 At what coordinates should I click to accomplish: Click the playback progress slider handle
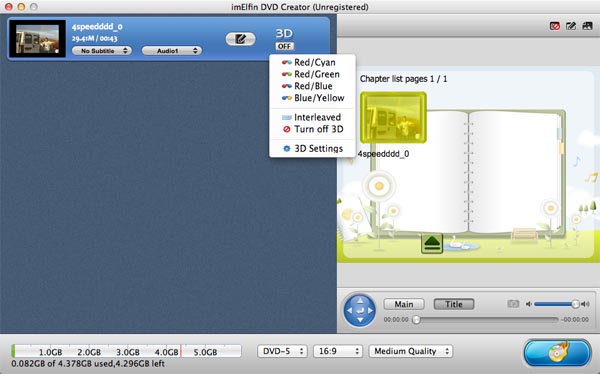[x=416, y=319]
